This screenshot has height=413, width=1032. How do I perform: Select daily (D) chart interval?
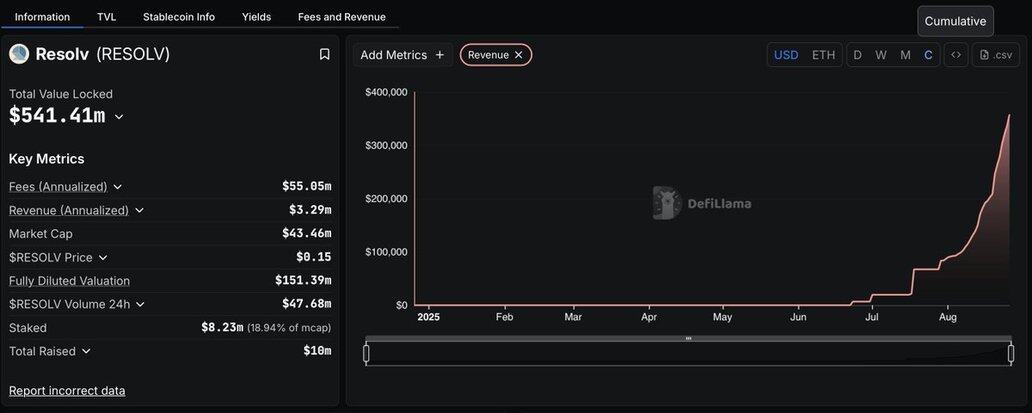pos(857,55)
